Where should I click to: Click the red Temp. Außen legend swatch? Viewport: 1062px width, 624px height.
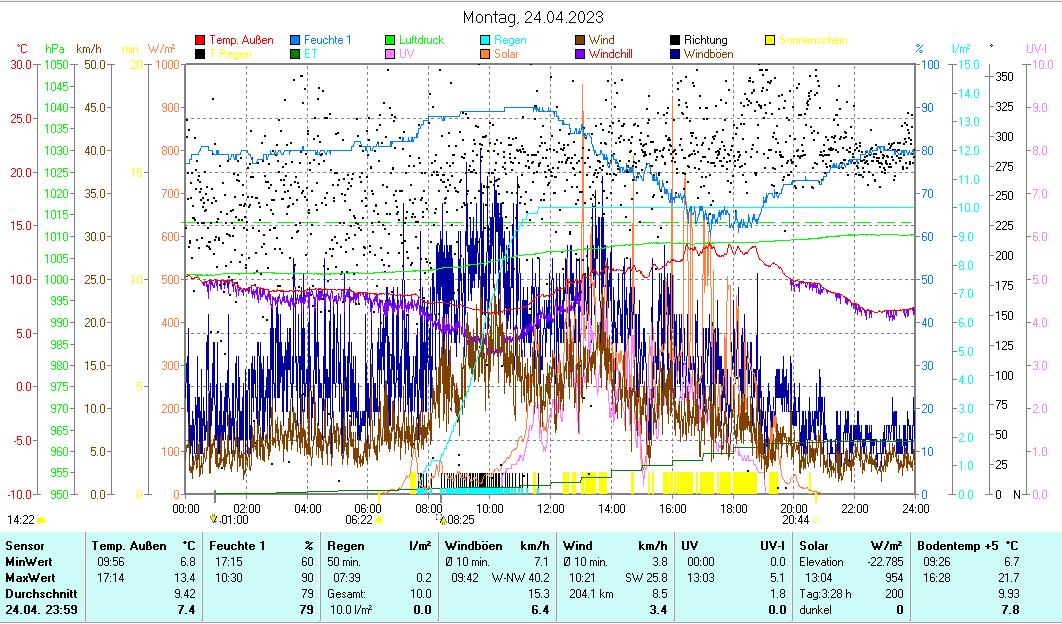(x=200, y=40)
